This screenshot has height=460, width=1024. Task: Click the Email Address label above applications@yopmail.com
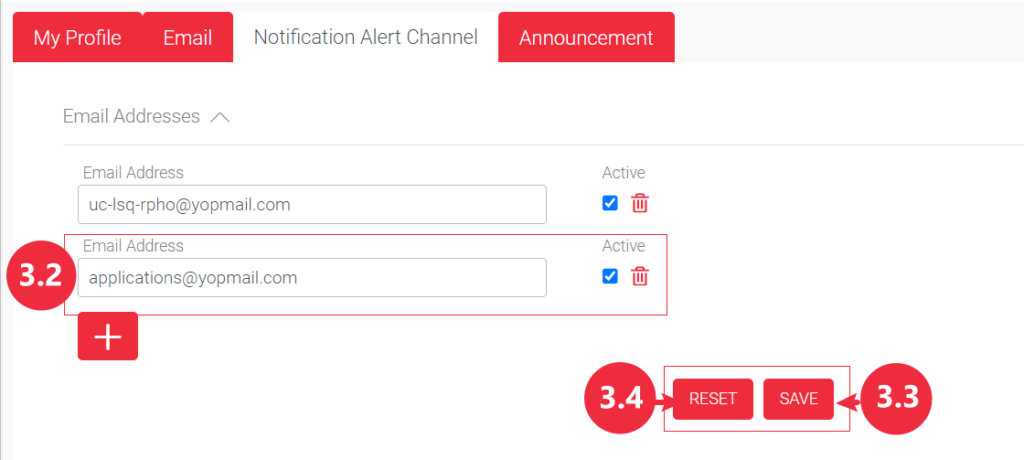[x=133, y=246]
